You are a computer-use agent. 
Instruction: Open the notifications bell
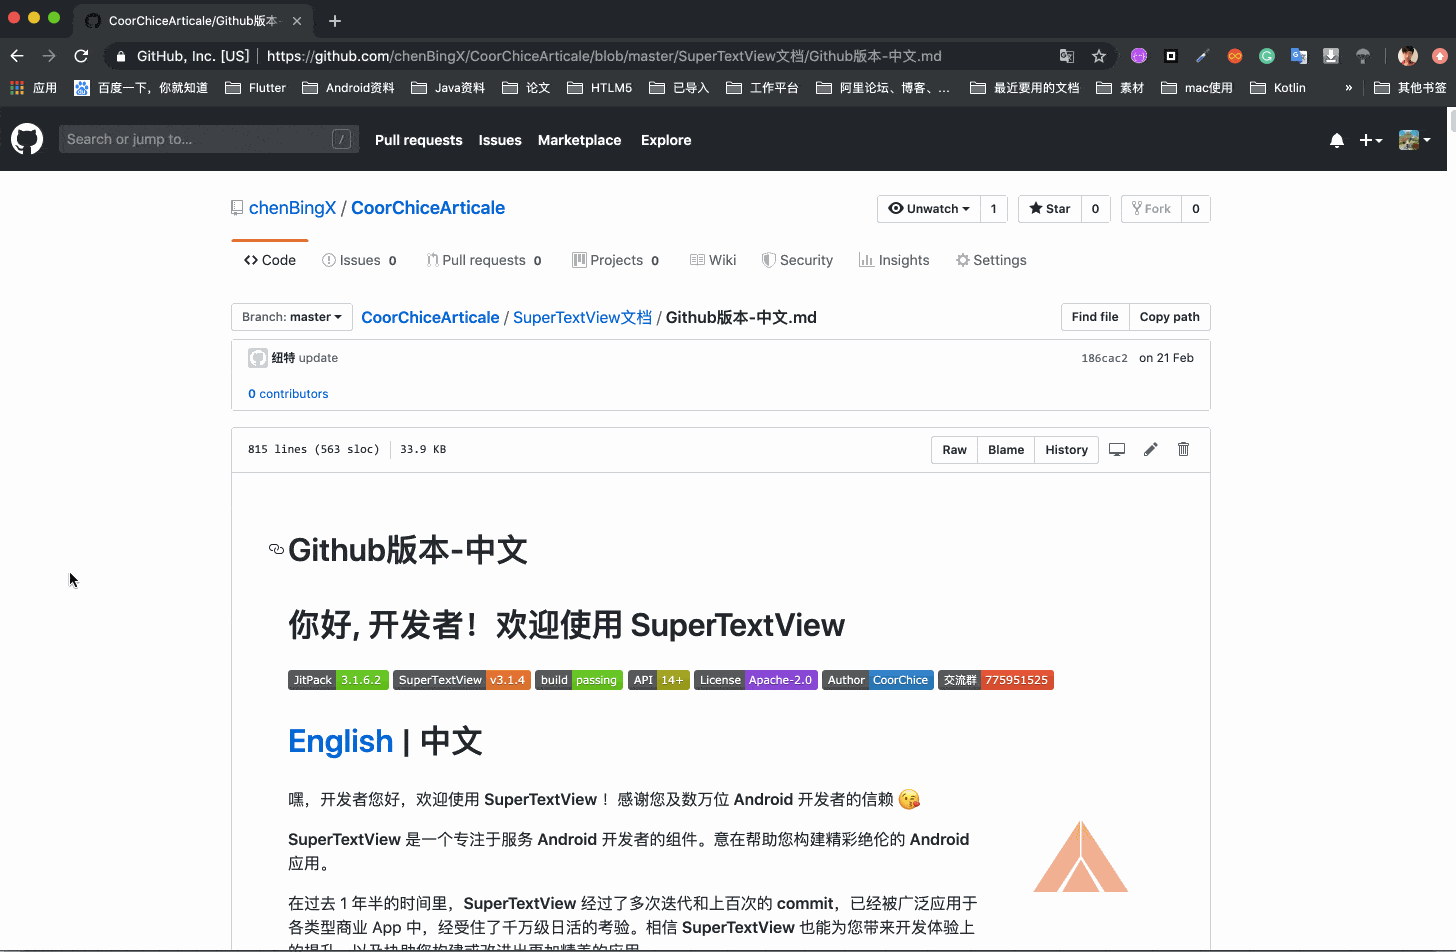click(1337, 140)
